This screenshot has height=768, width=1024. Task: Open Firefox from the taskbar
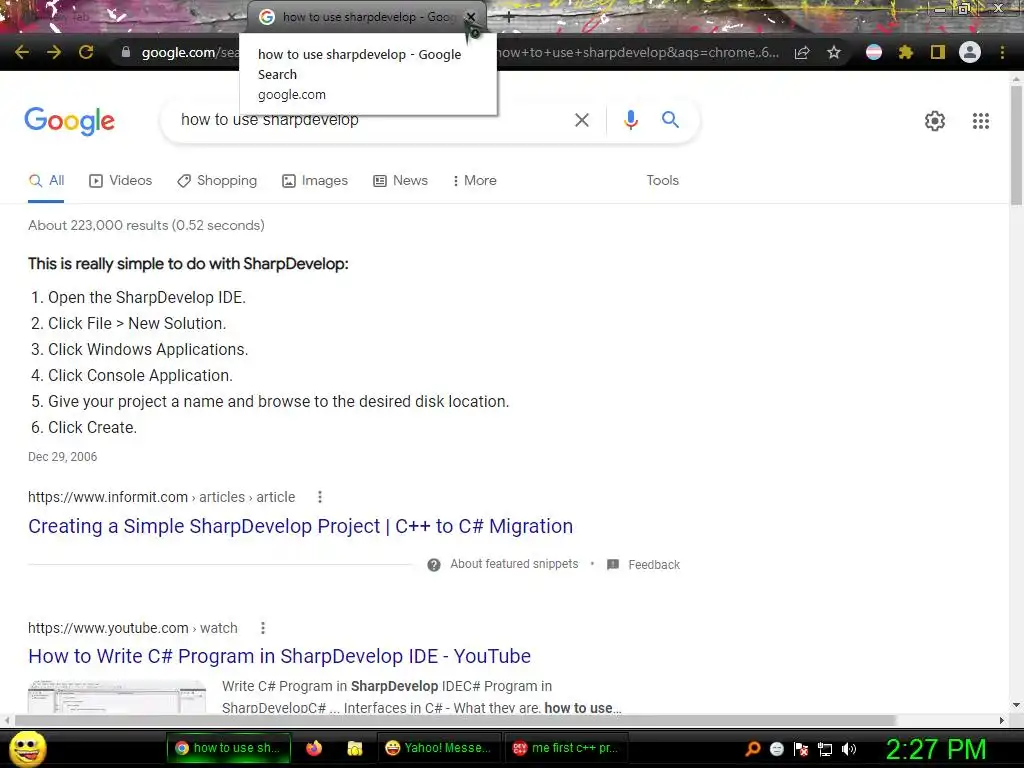(314, 748)
